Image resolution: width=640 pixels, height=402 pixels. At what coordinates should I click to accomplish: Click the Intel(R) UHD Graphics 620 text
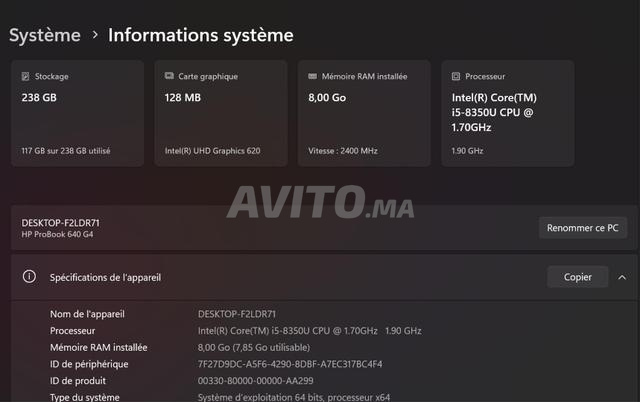coord(212,151)
